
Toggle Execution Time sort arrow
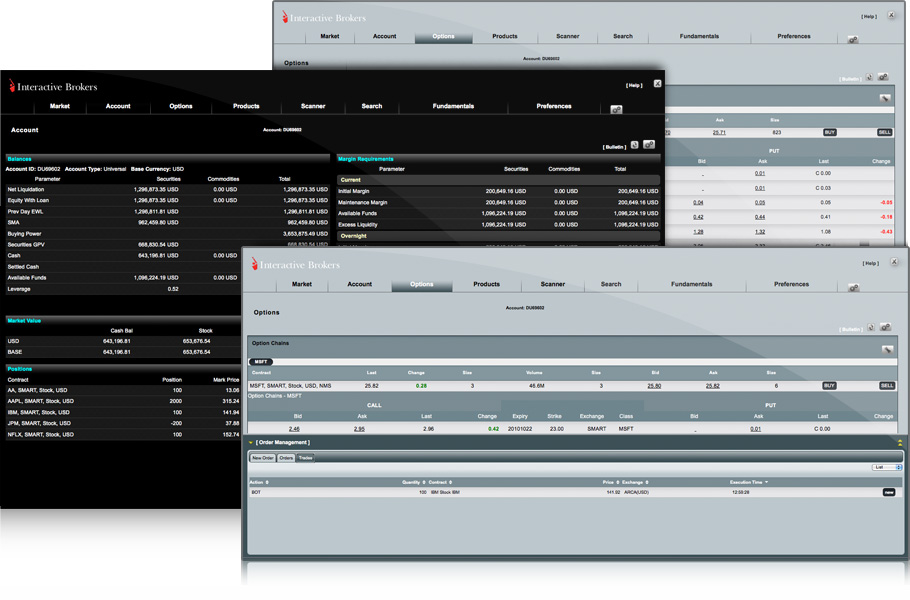tap(767, 482)
